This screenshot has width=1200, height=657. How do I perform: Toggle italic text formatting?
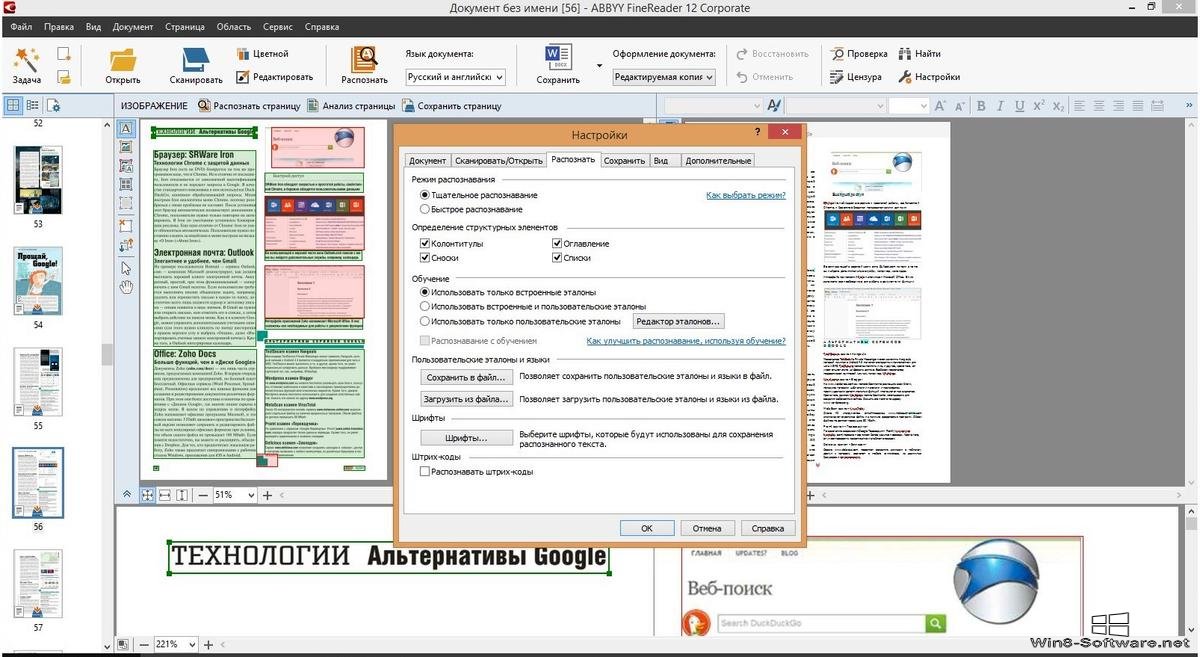1000,105
